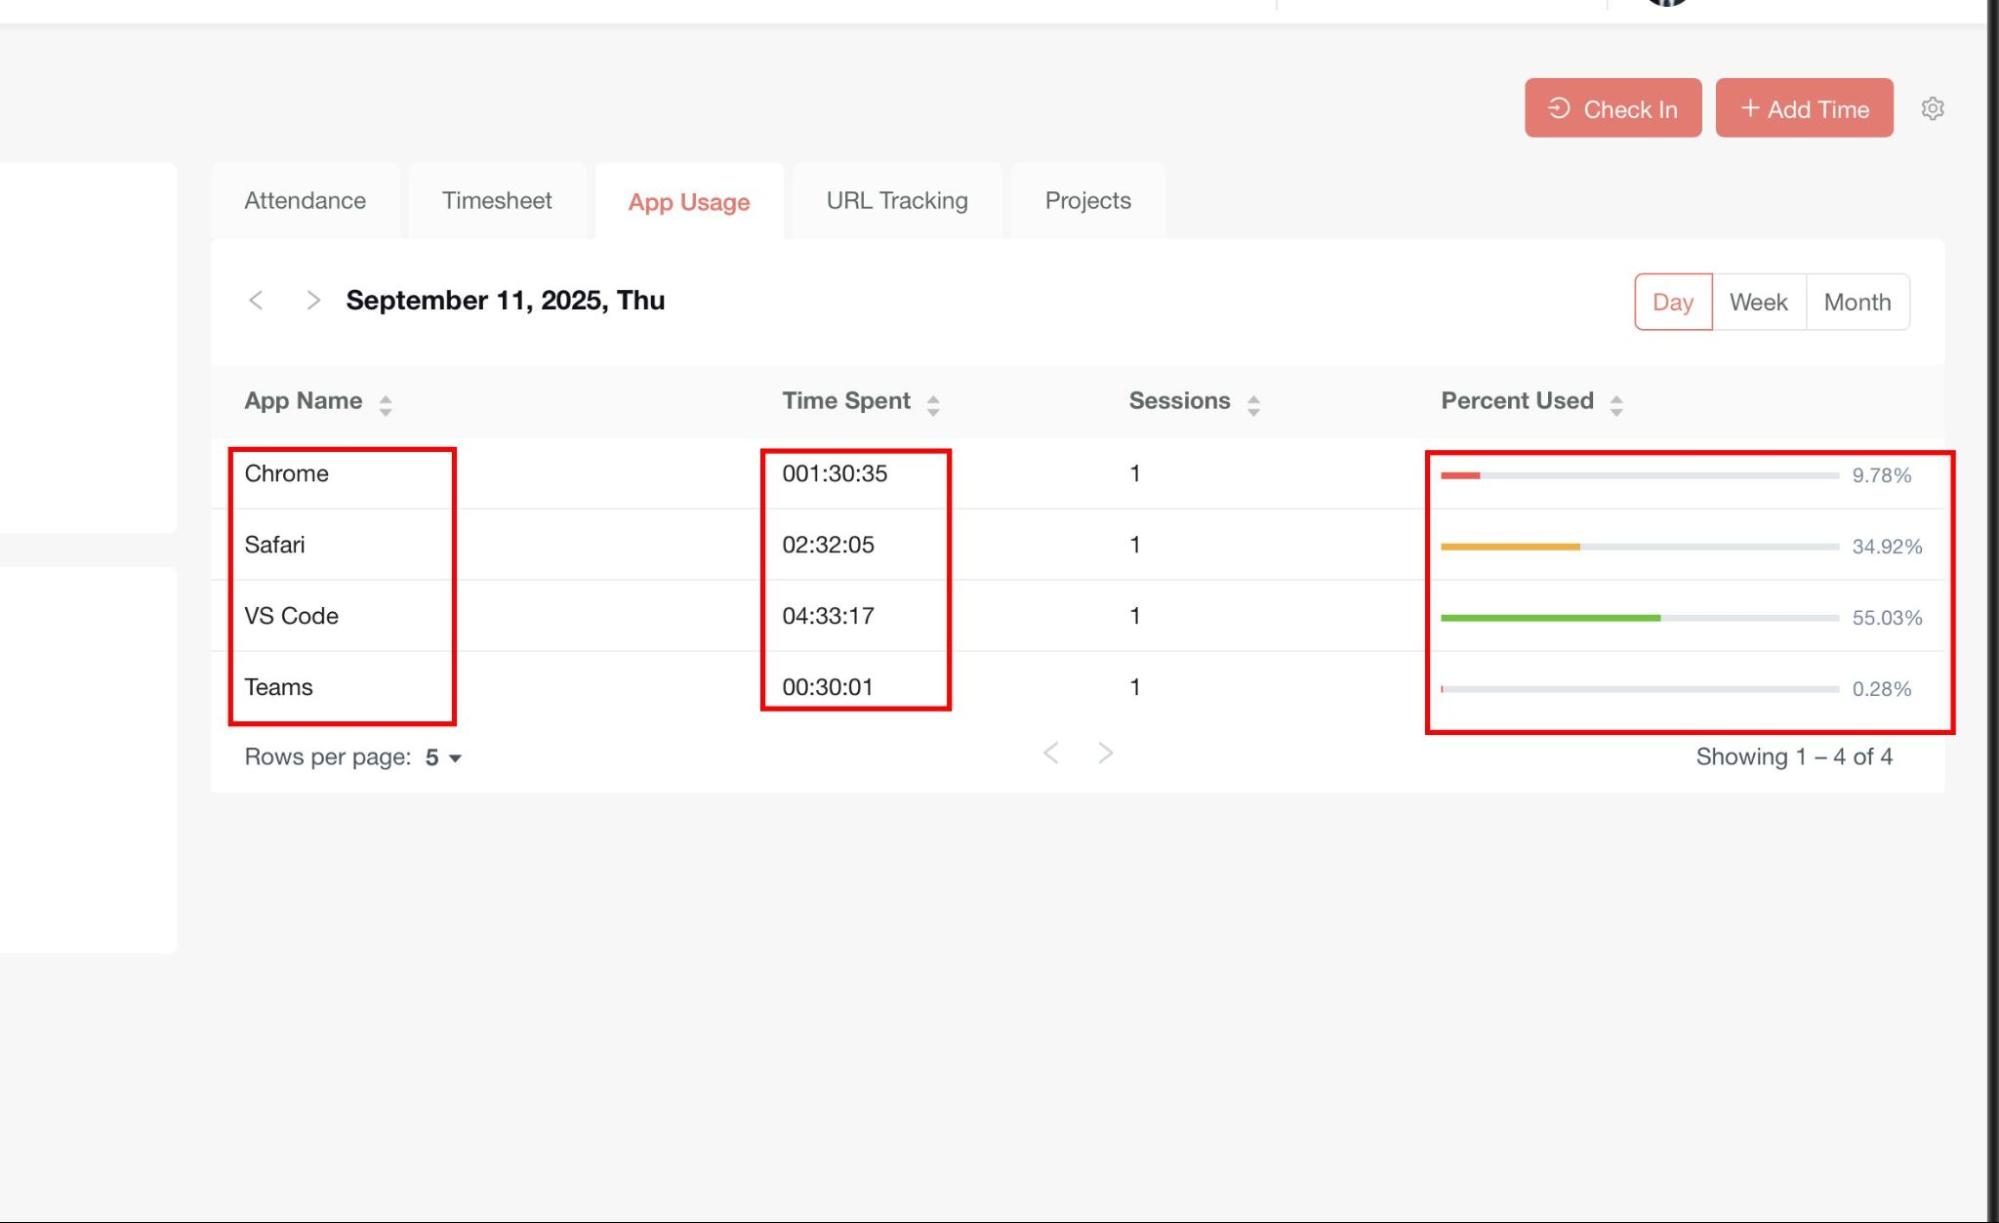Screen dimensions: 1999x1223
Task: Sort by Time Spent column
Action: 932,404
